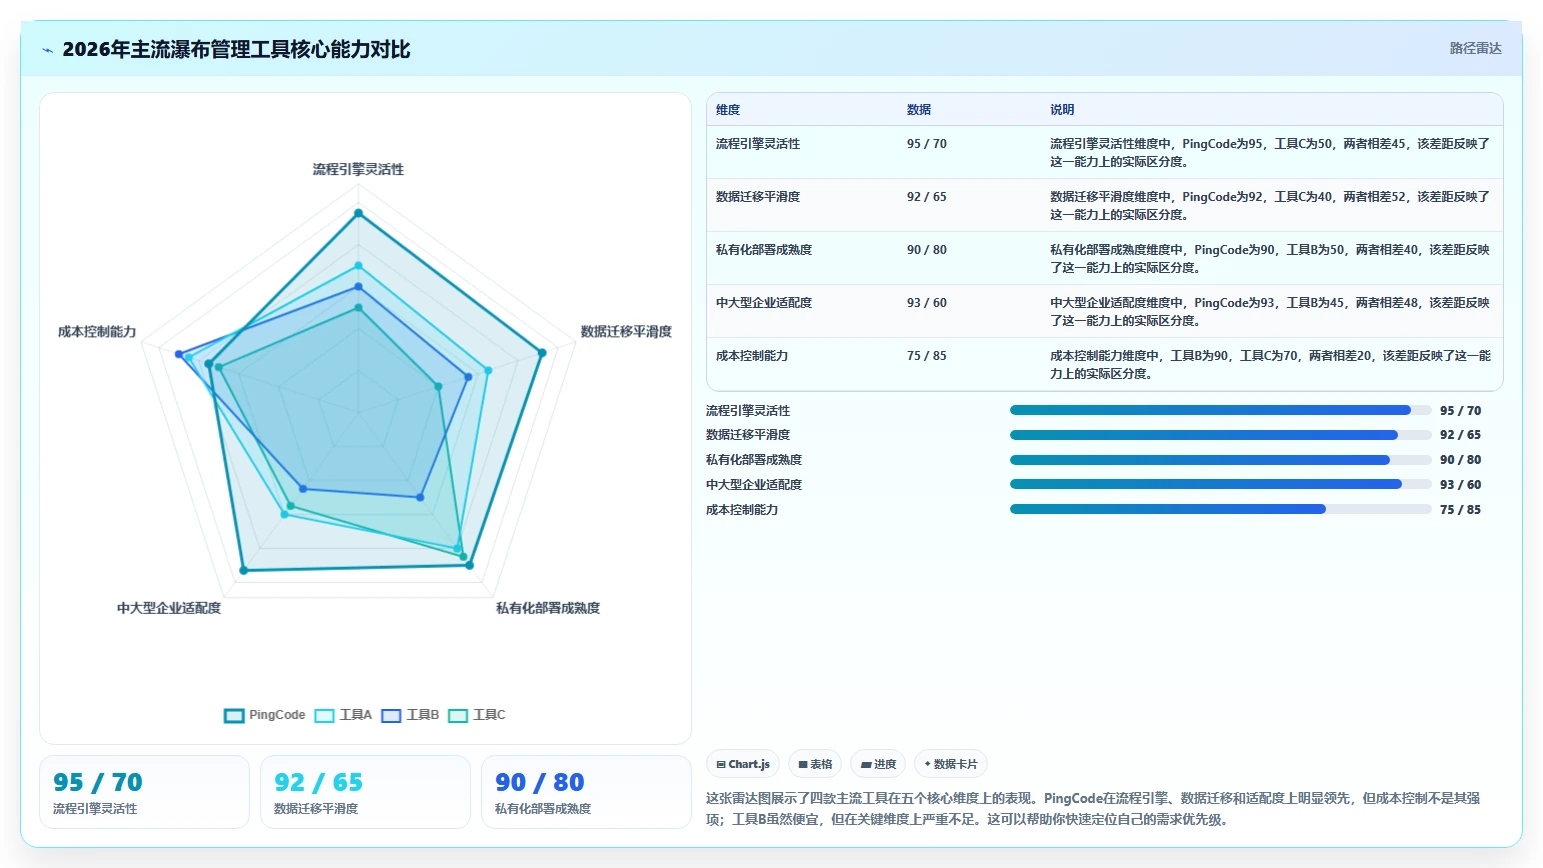Open the 90 / 80 私有化部署成熟度 data card

pos(586,792)
